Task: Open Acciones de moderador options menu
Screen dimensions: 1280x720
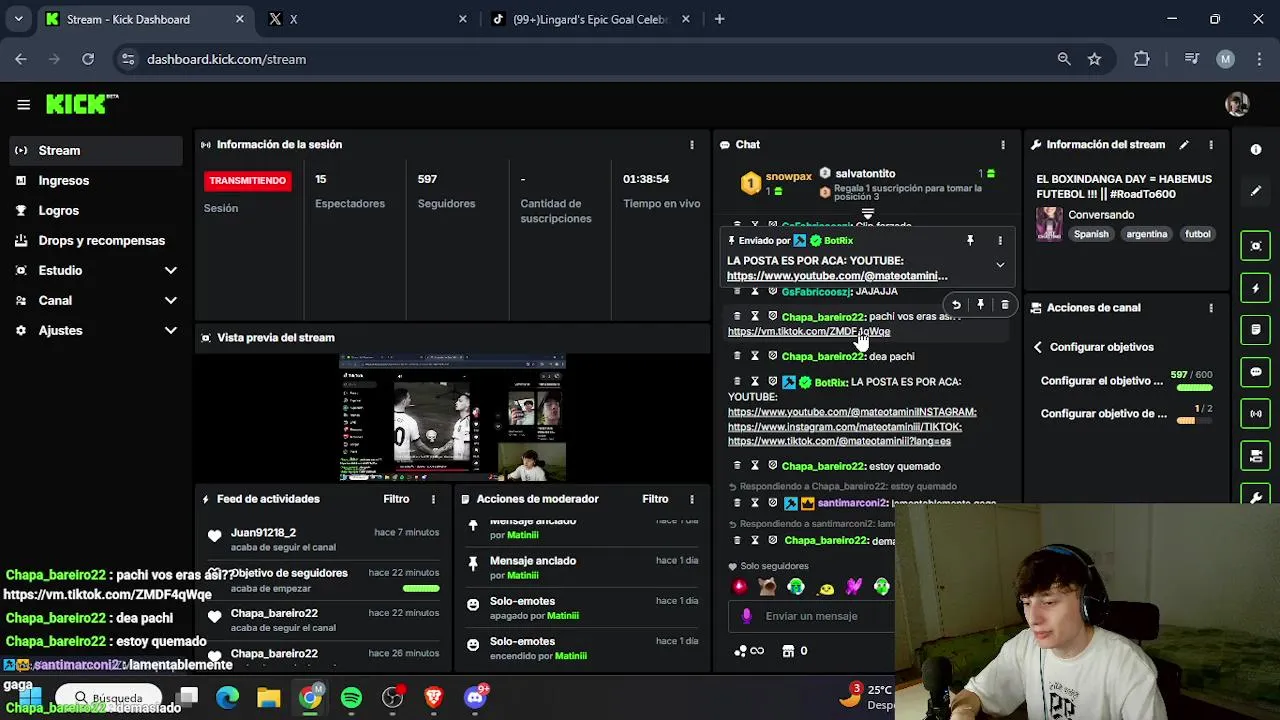Action: tap(692, 499)
